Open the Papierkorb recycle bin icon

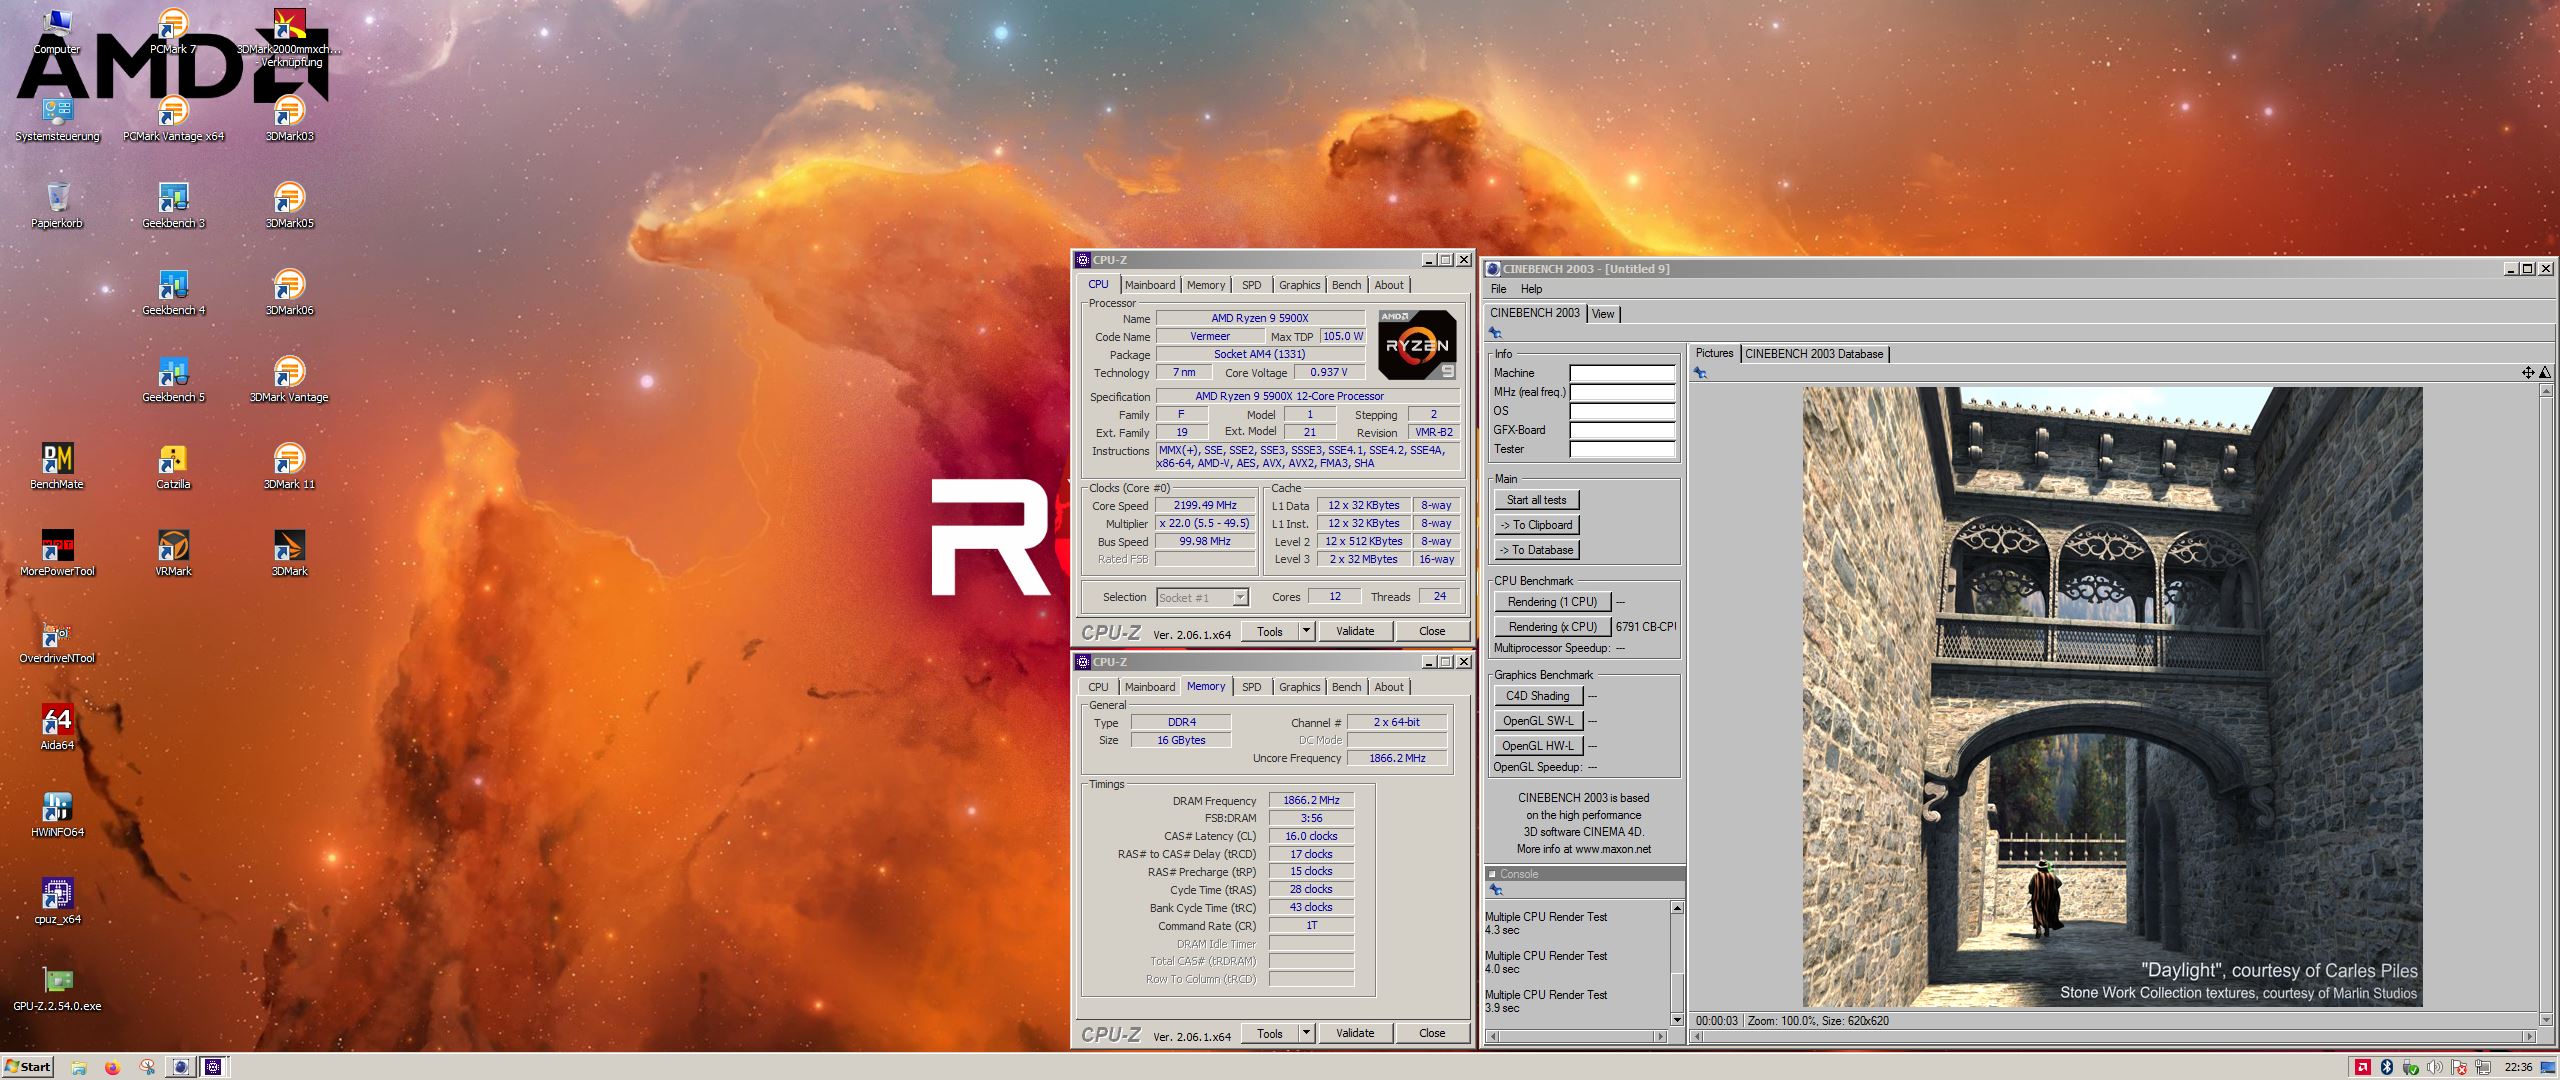click(57, 205)
